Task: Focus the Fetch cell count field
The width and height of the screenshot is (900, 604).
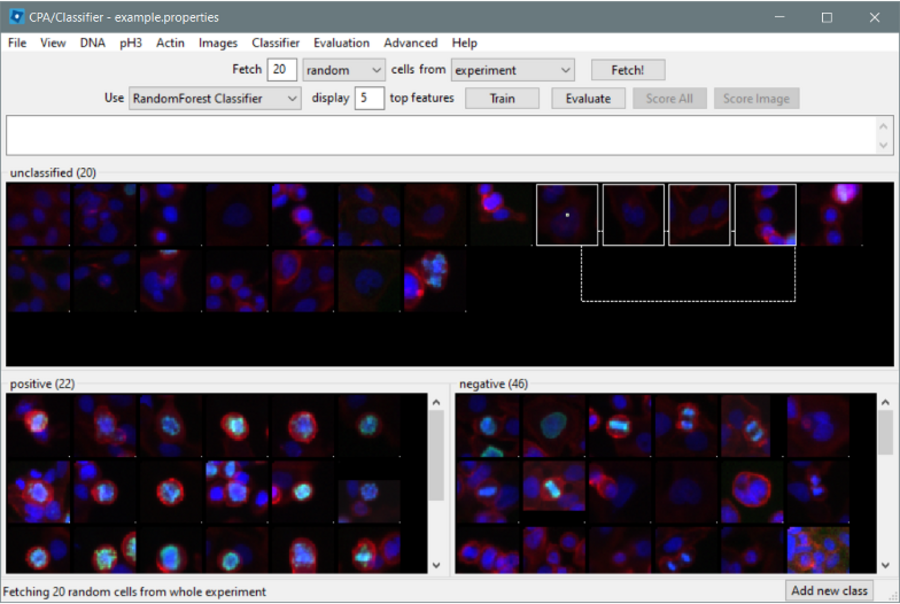Action: [282, 70]
